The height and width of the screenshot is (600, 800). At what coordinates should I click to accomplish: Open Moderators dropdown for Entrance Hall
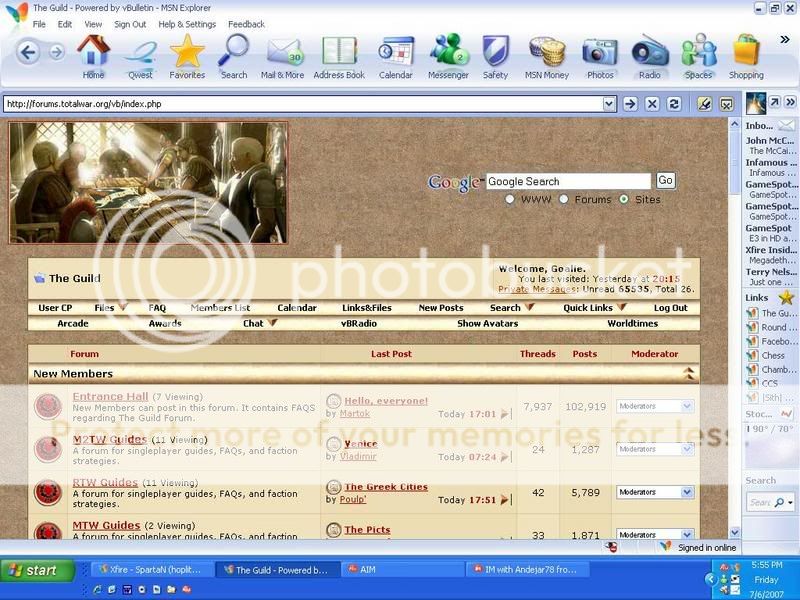(x=655, y=406)
